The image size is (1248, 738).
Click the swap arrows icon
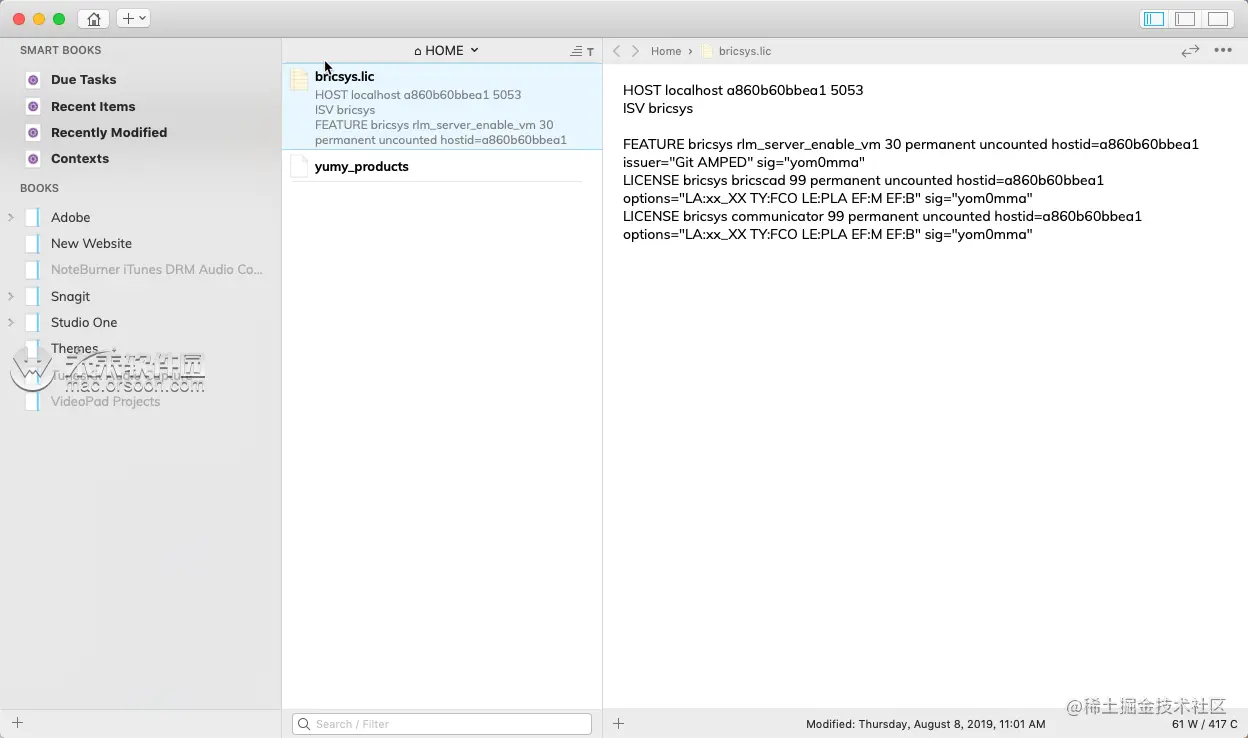click(x=1190, y=51)
